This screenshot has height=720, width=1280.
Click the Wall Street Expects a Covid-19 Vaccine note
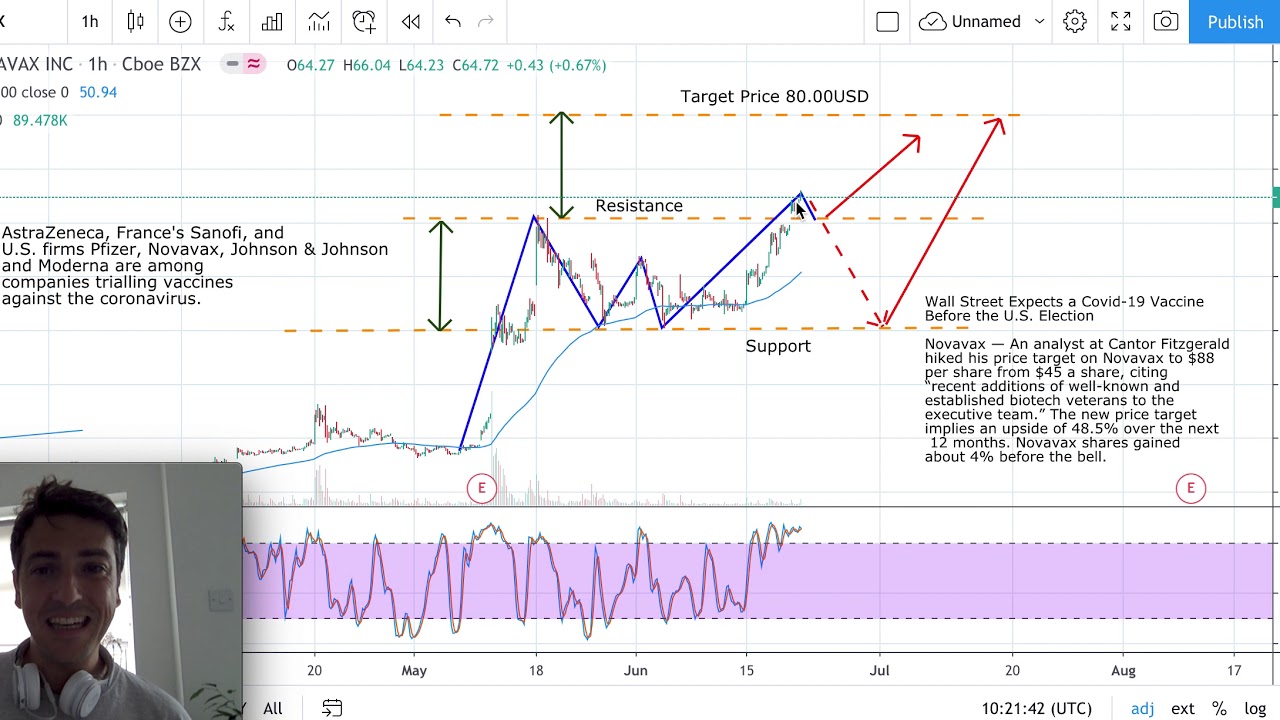(1064, 308)
